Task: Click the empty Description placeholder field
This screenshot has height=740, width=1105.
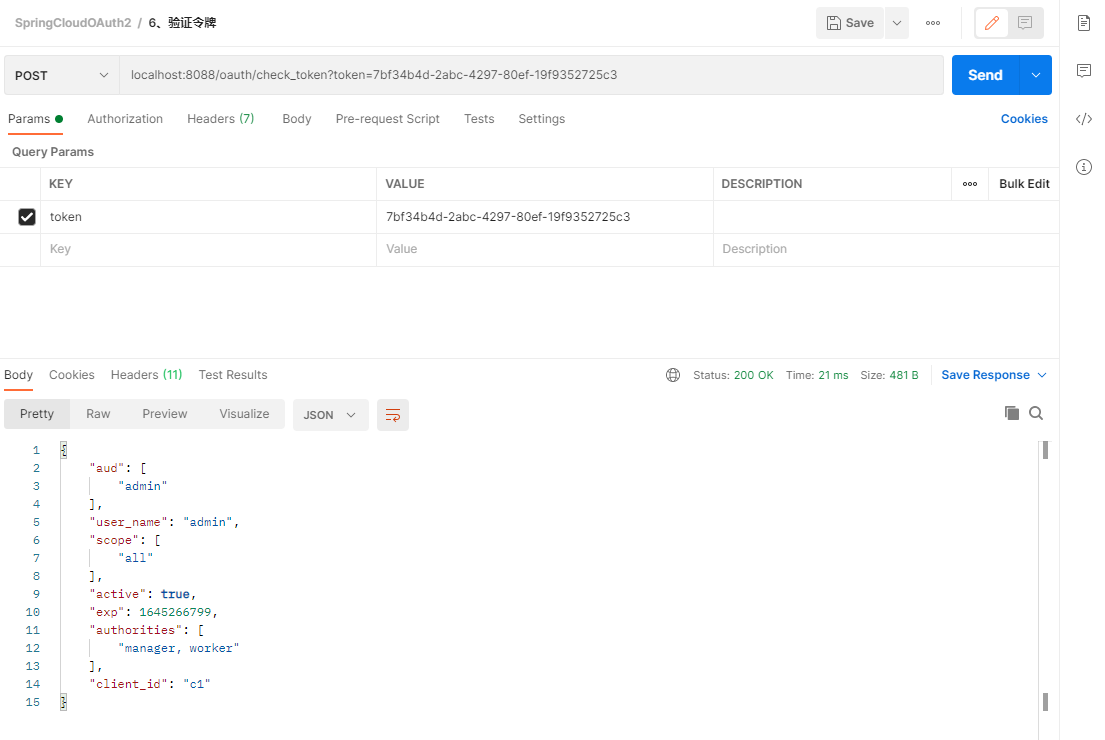Action: click(886, 249)
